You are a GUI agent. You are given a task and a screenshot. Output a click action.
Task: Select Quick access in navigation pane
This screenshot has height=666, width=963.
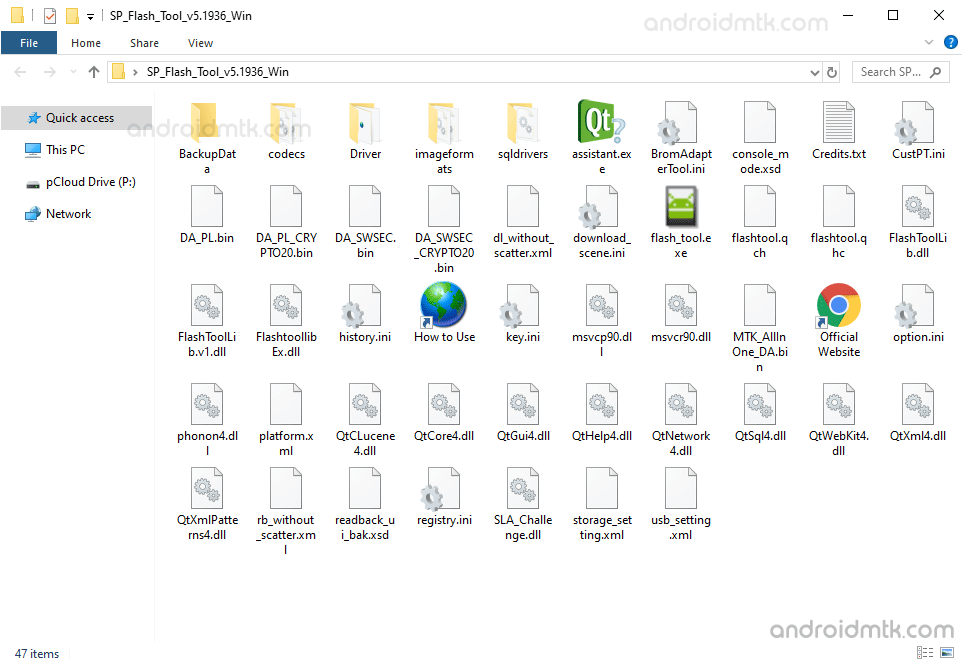(x=77, y=117)
